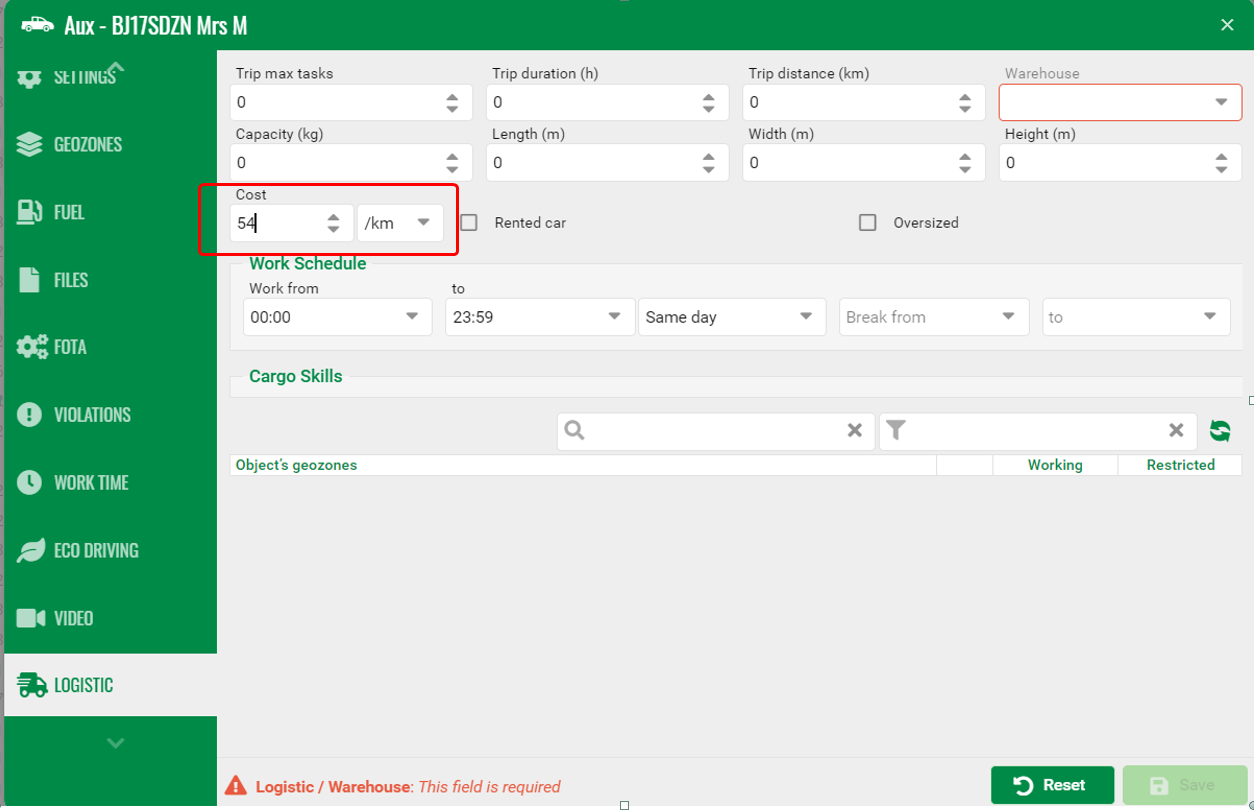
Task: Click into the Trip max tasks field
Action: pos(335,103)
